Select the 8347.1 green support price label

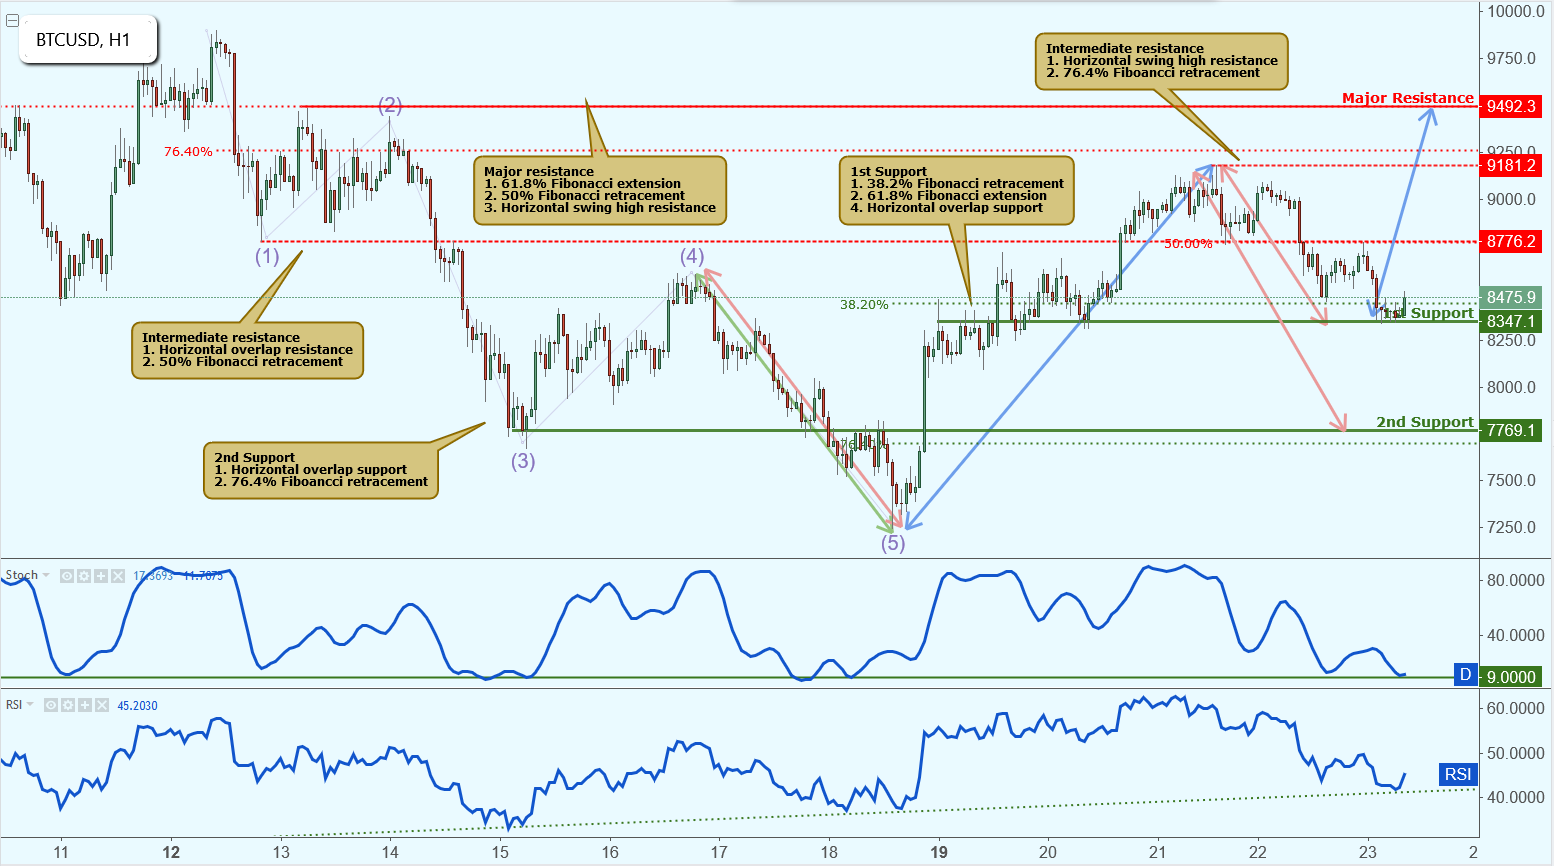click(x=1510, y=321)
